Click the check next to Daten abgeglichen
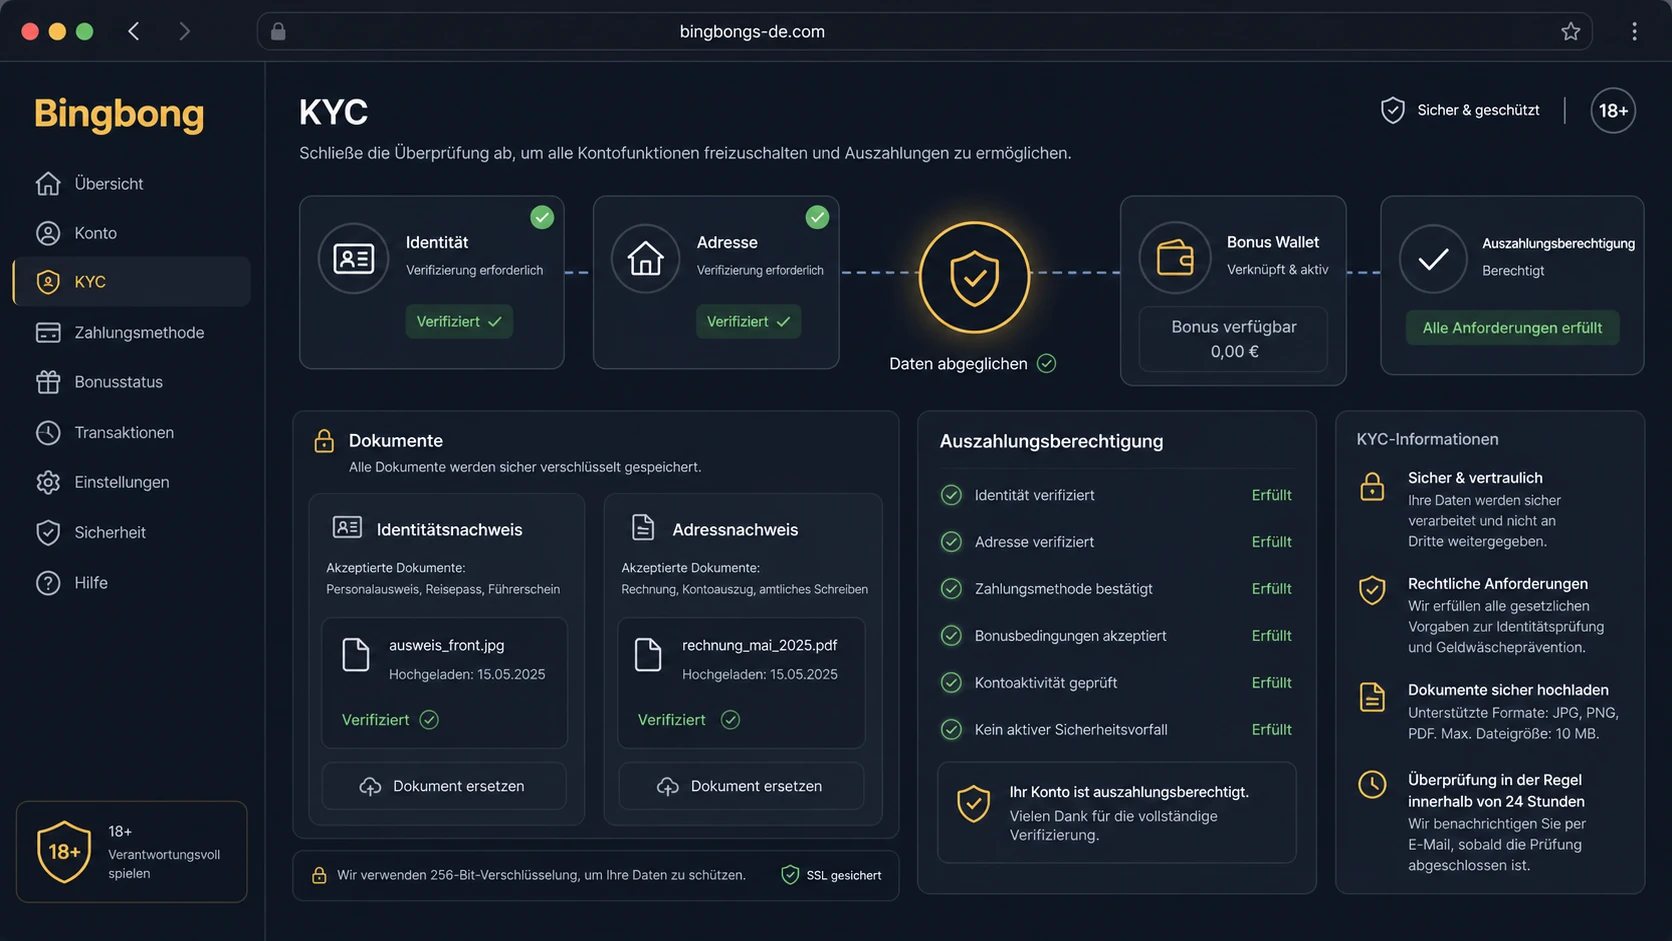 1046,364
